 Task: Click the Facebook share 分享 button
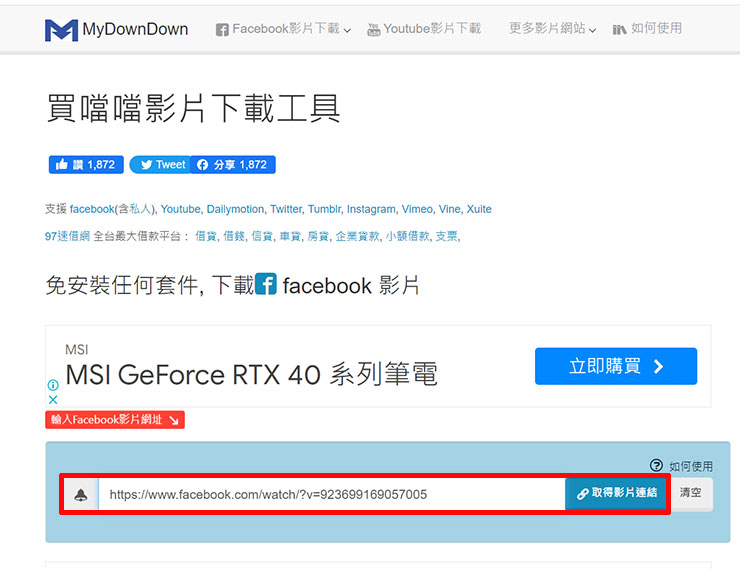[x=232, y=165]
